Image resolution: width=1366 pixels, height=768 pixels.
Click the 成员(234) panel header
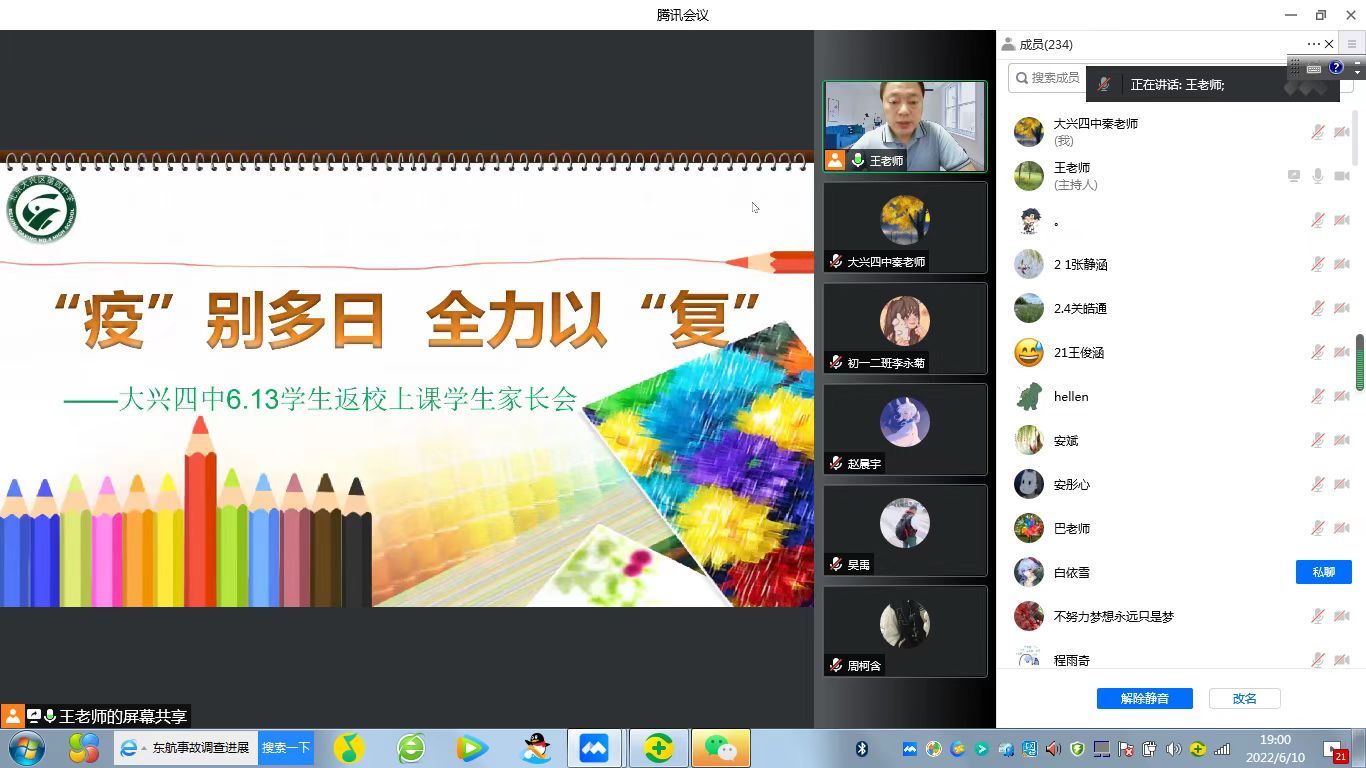point(1045,44)
